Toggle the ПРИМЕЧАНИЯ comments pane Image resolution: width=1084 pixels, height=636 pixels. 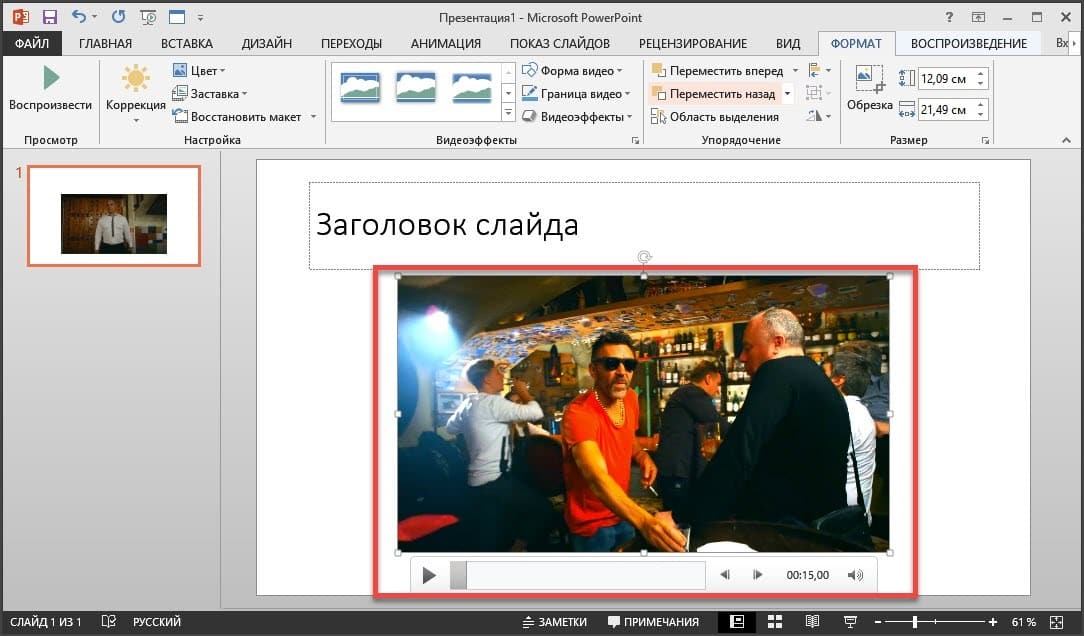pos(653,622)
